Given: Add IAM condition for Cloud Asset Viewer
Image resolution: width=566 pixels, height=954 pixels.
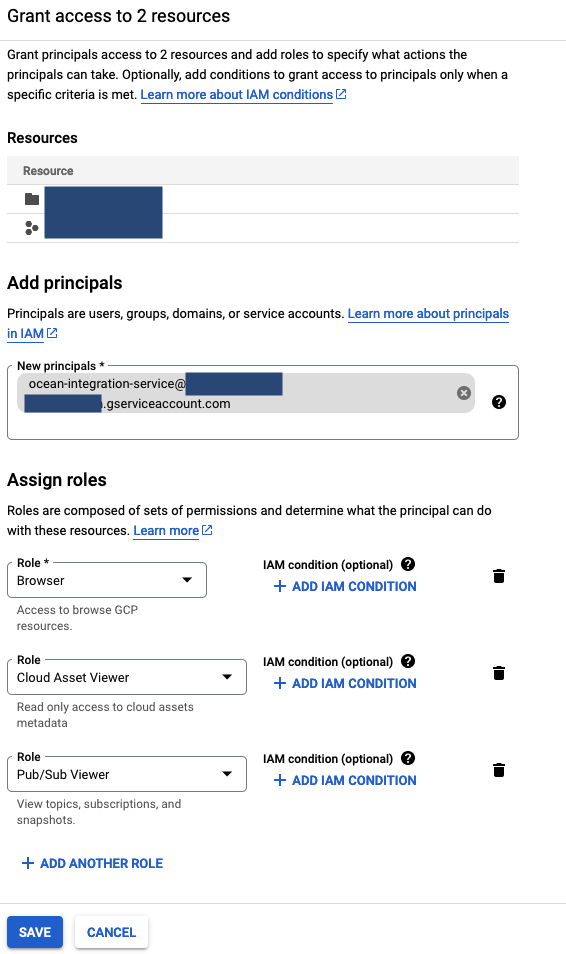Looking at the screenshot, I should (x=345, y=683).
